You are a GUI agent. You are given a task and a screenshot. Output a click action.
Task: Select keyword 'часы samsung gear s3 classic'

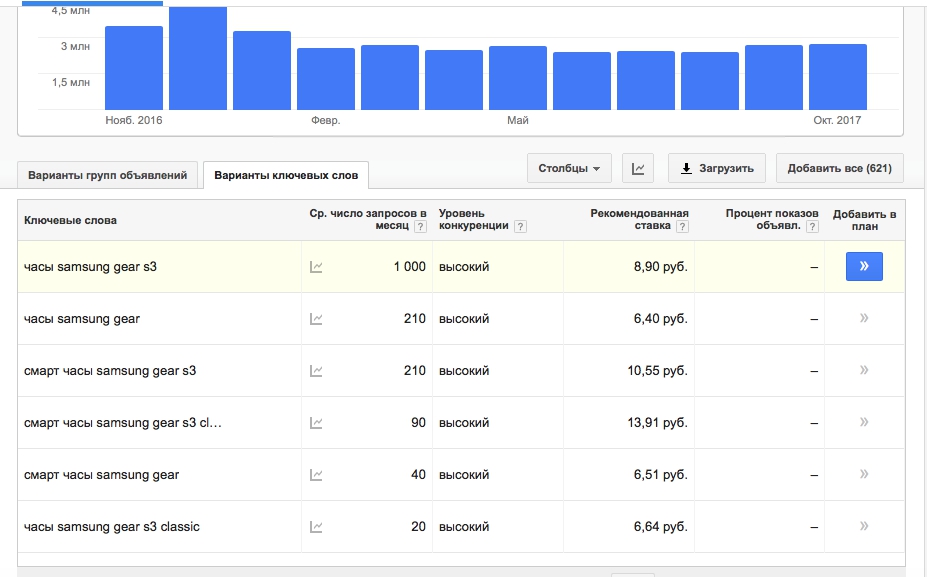[x=112, y=527]
